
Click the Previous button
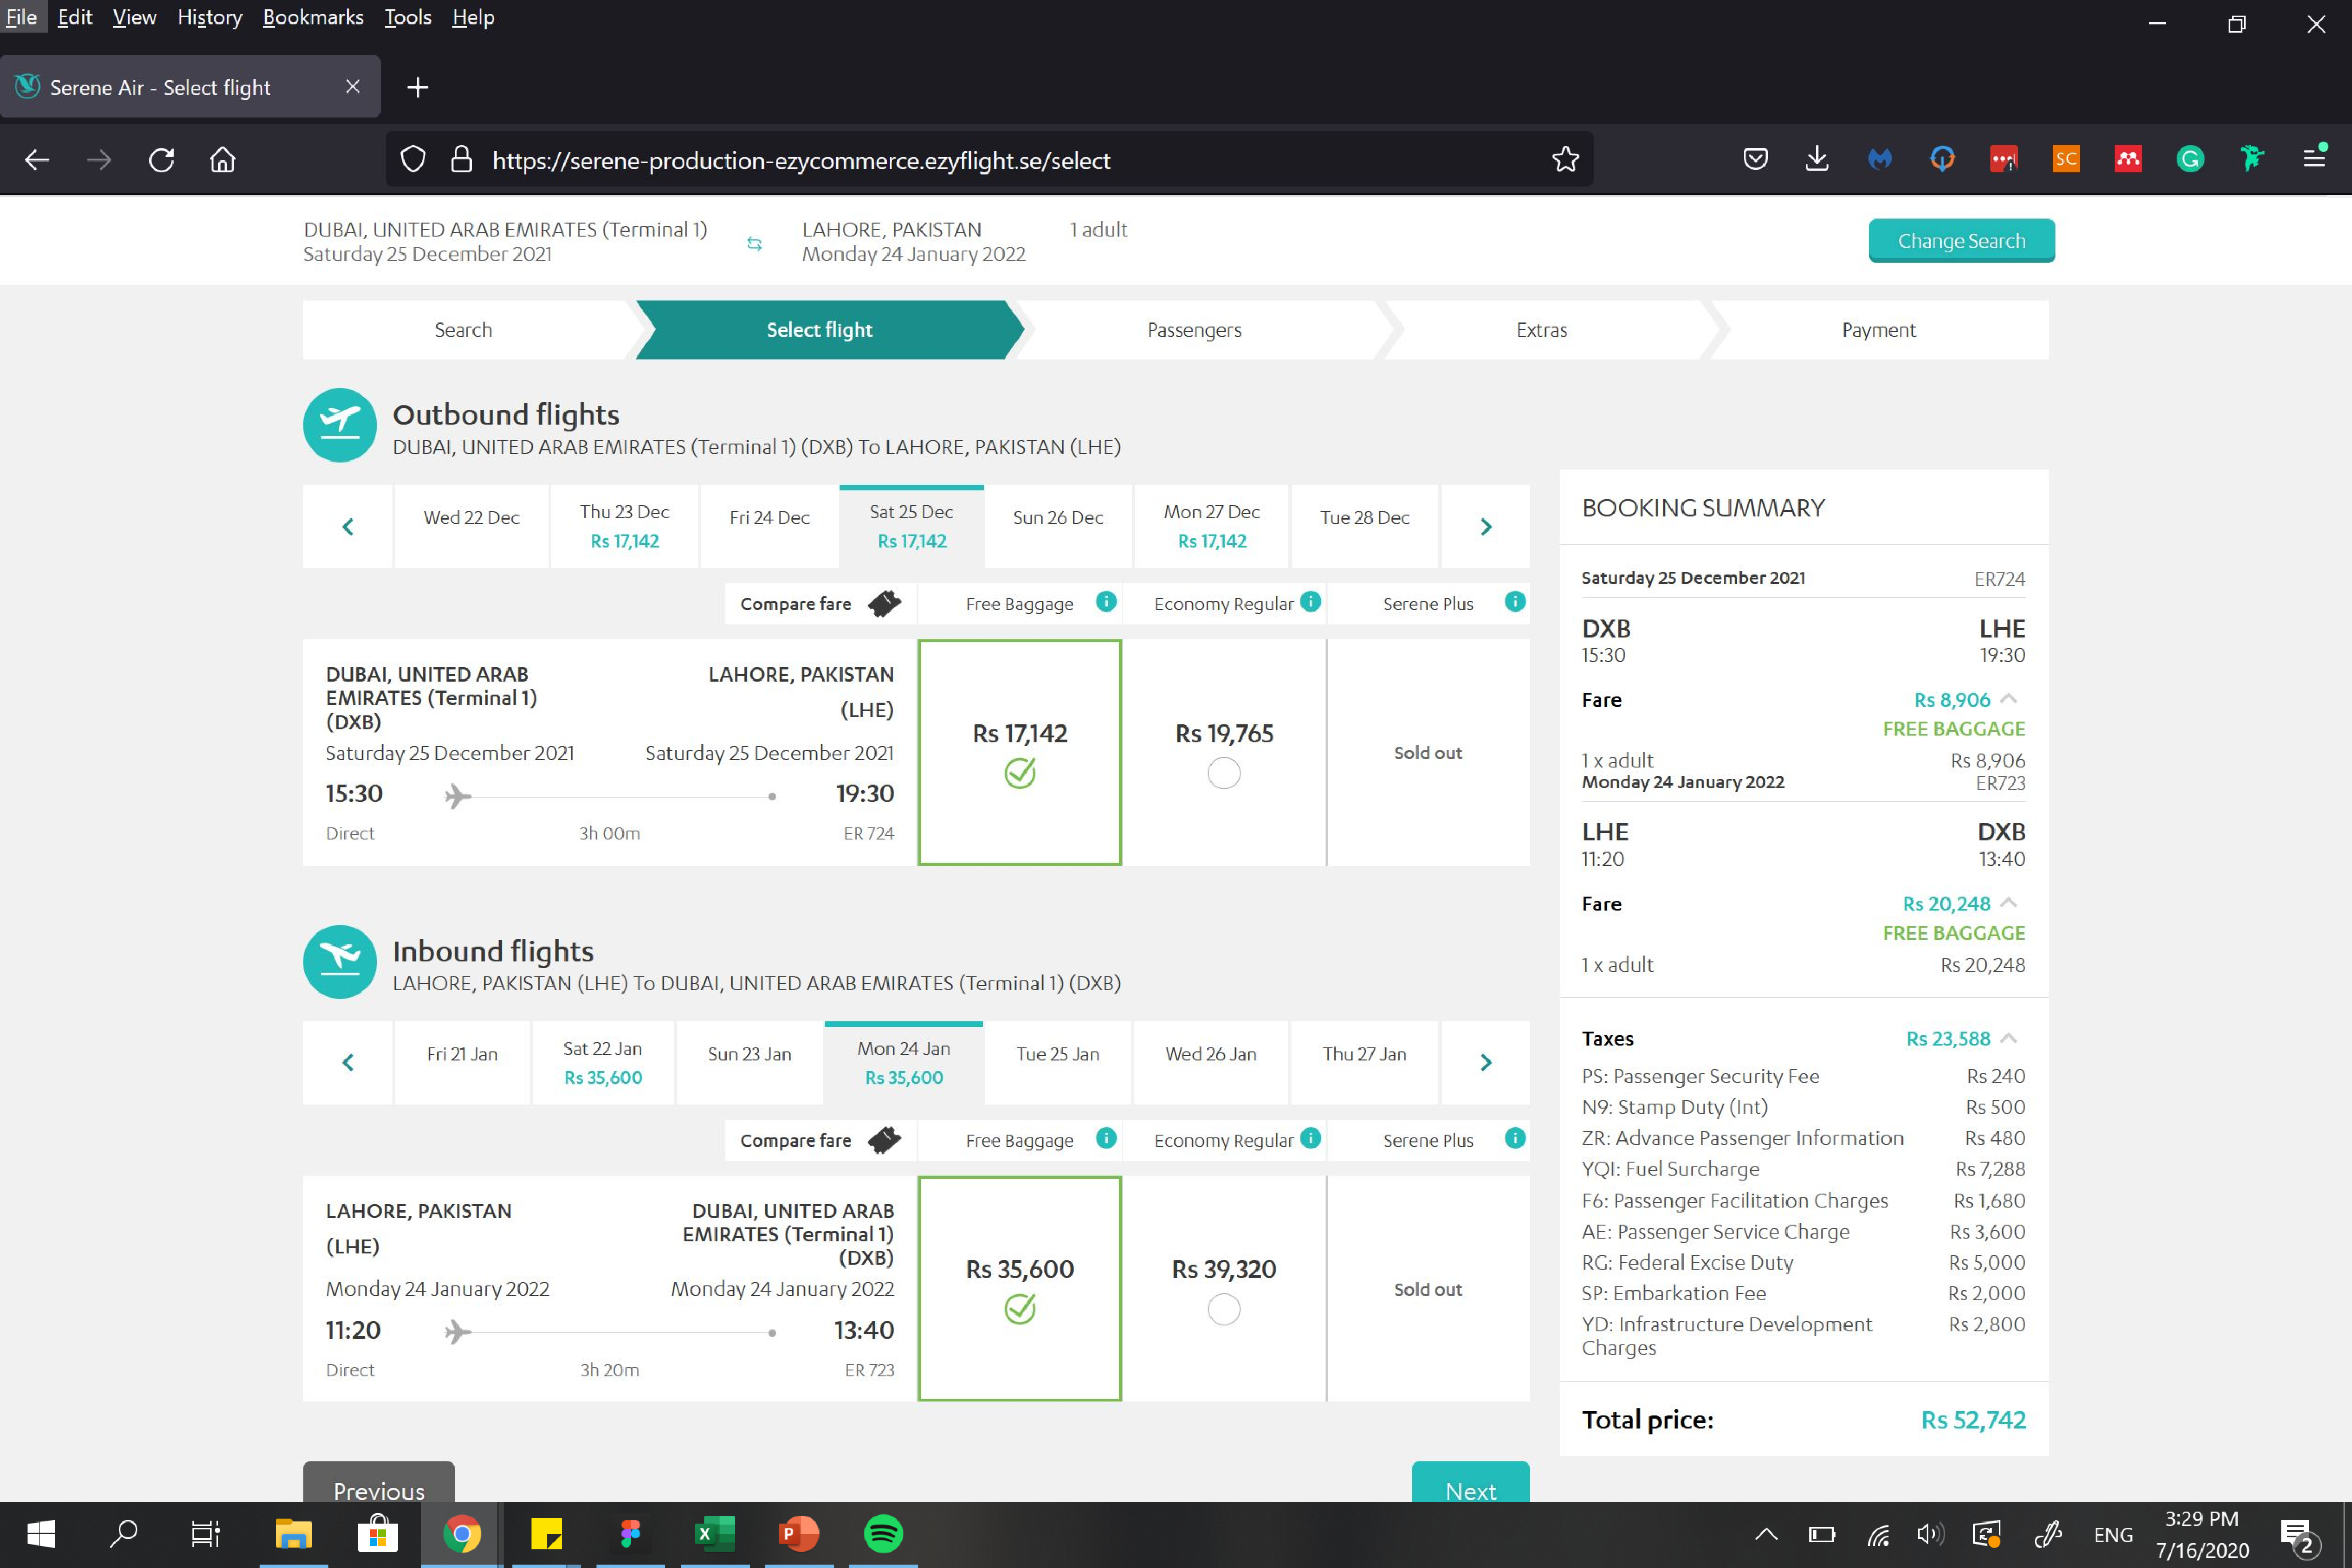coord(379,1483)
